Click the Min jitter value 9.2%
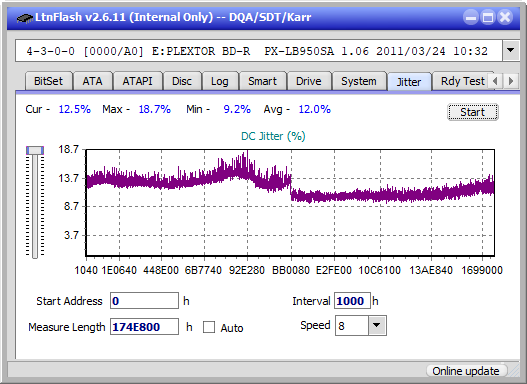Screen dimensions: 527x384 coord(237,109)
